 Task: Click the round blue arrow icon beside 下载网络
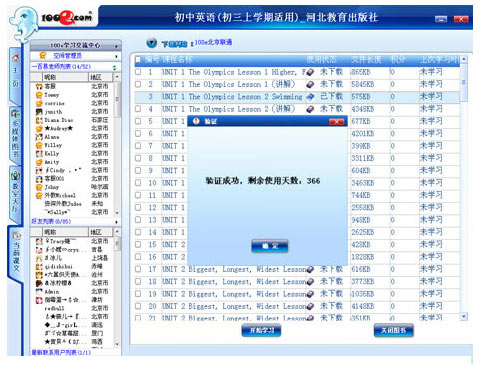(151, 43)
